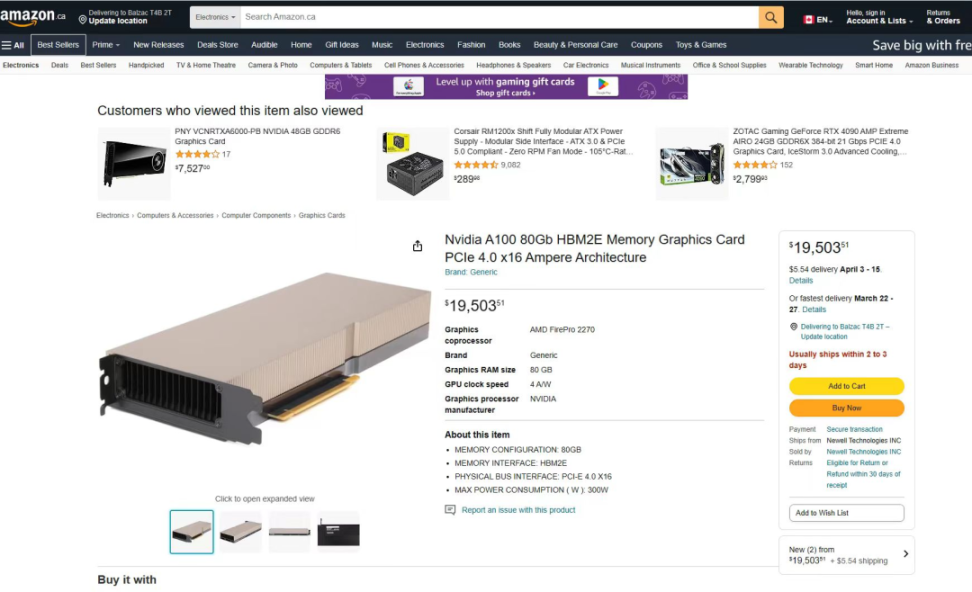Screen dimensions: 972x592
Task: Click the Buy Now button
Action: point(846,408)
